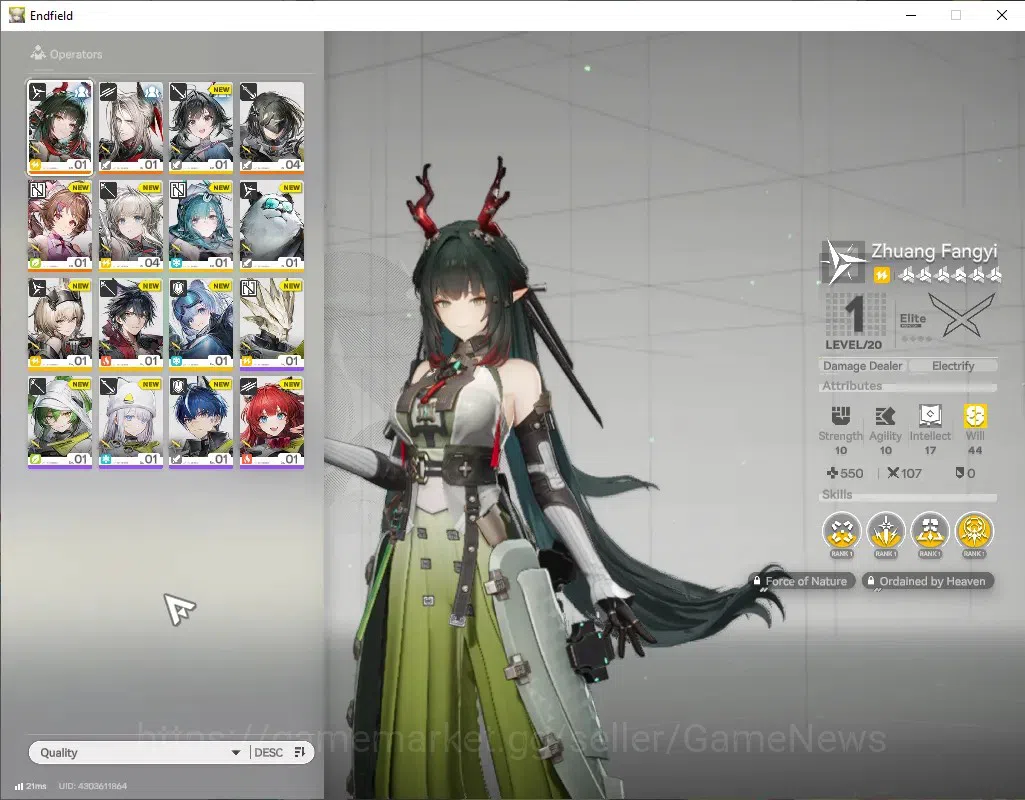View the third skill with upward arrows

pyautogui.click(x=930, y=531)
